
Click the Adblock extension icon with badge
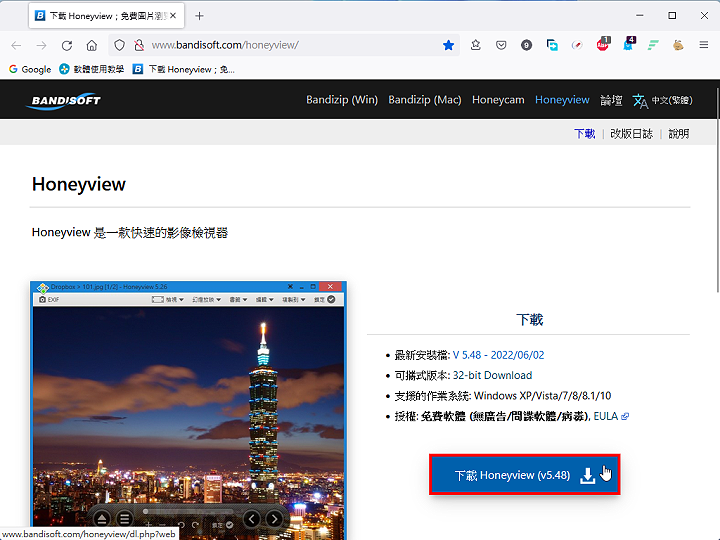coord(603,44)
